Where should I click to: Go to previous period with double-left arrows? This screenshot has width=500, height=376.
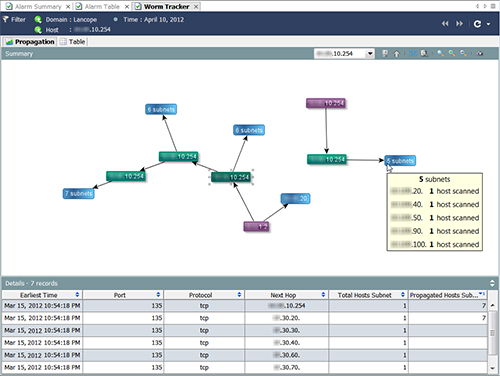point(445,24)
